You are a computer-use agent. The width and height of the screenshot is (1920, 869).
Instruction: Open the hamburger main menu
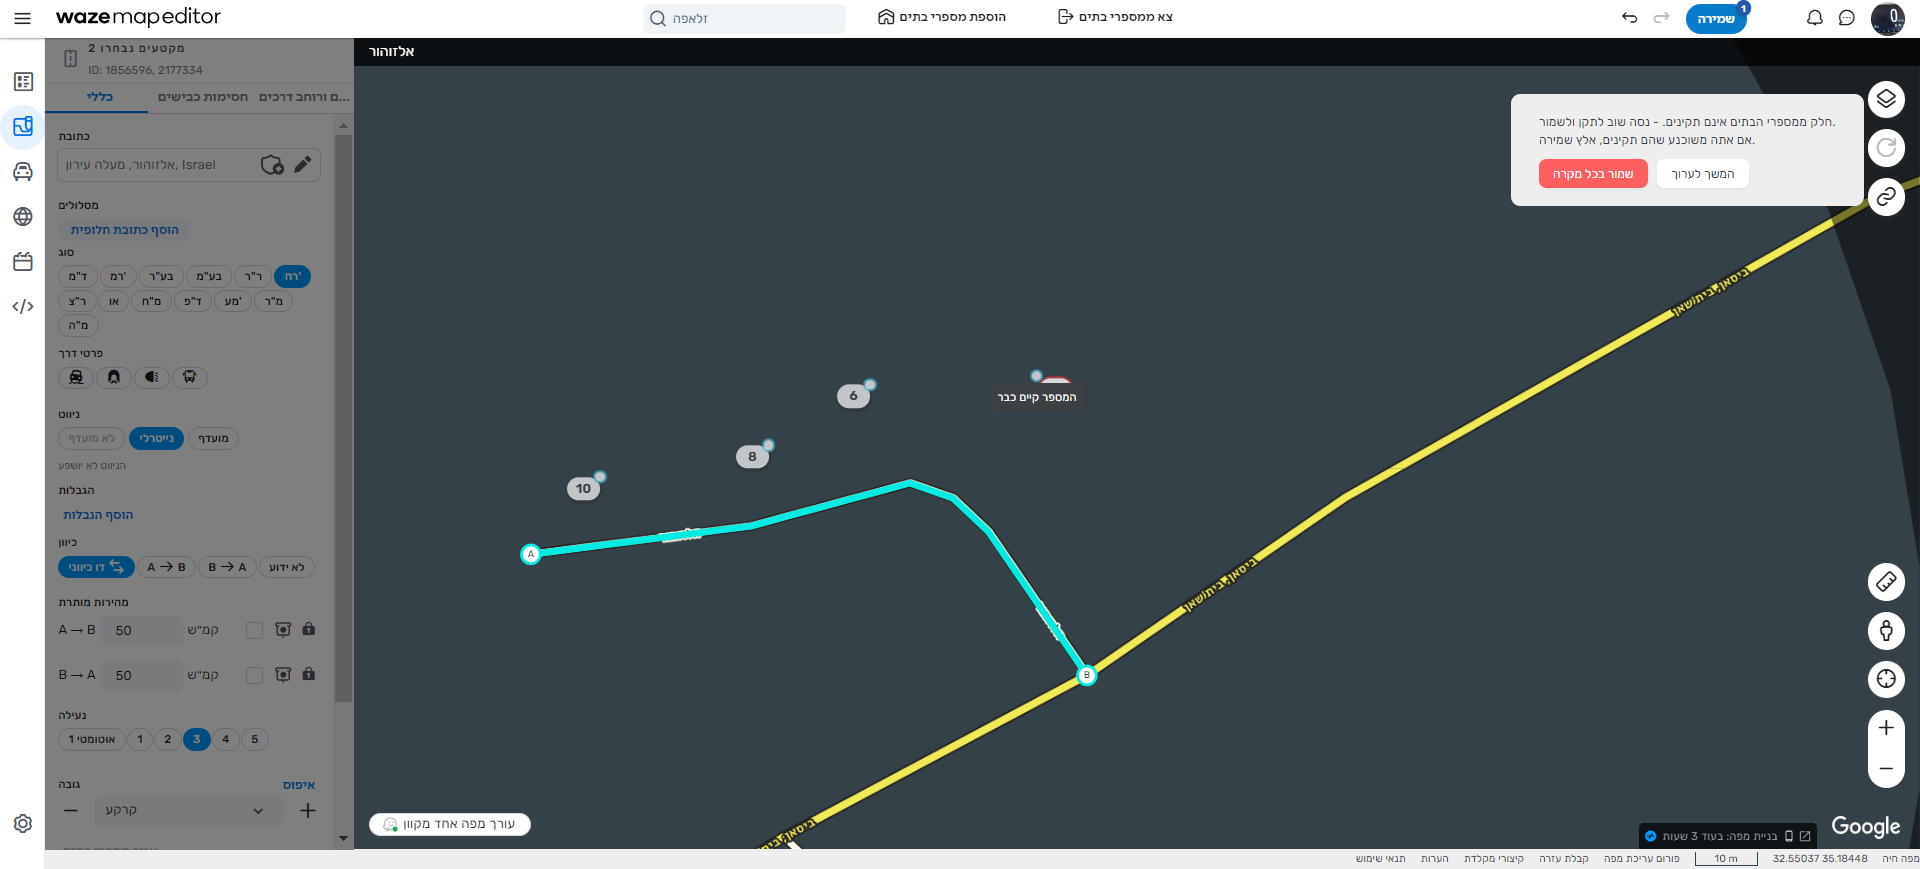coord(22,18)
